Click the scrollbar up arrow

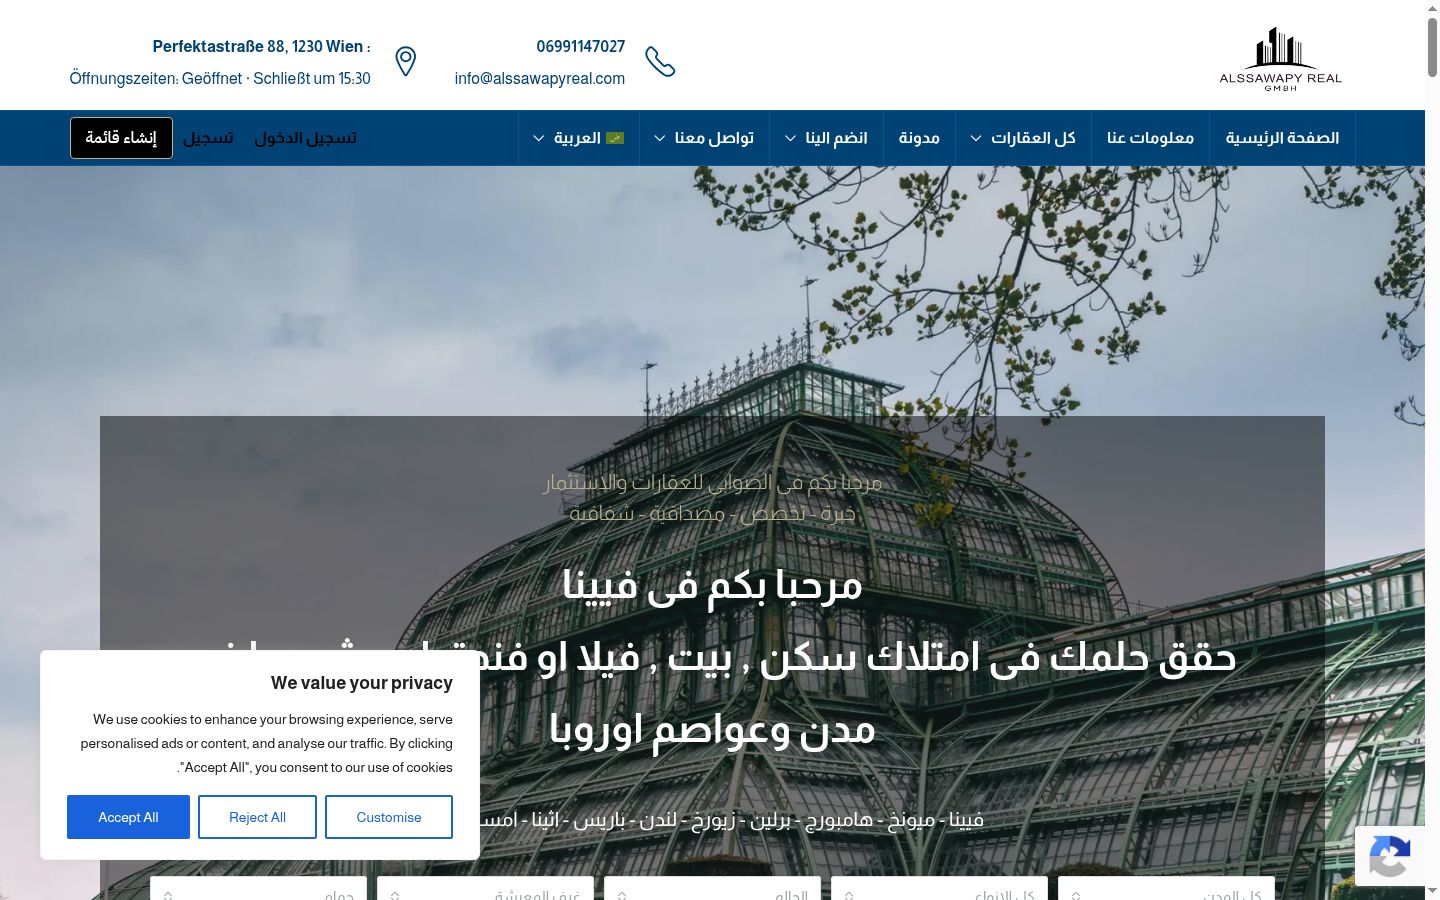[x=1432, y=7]
